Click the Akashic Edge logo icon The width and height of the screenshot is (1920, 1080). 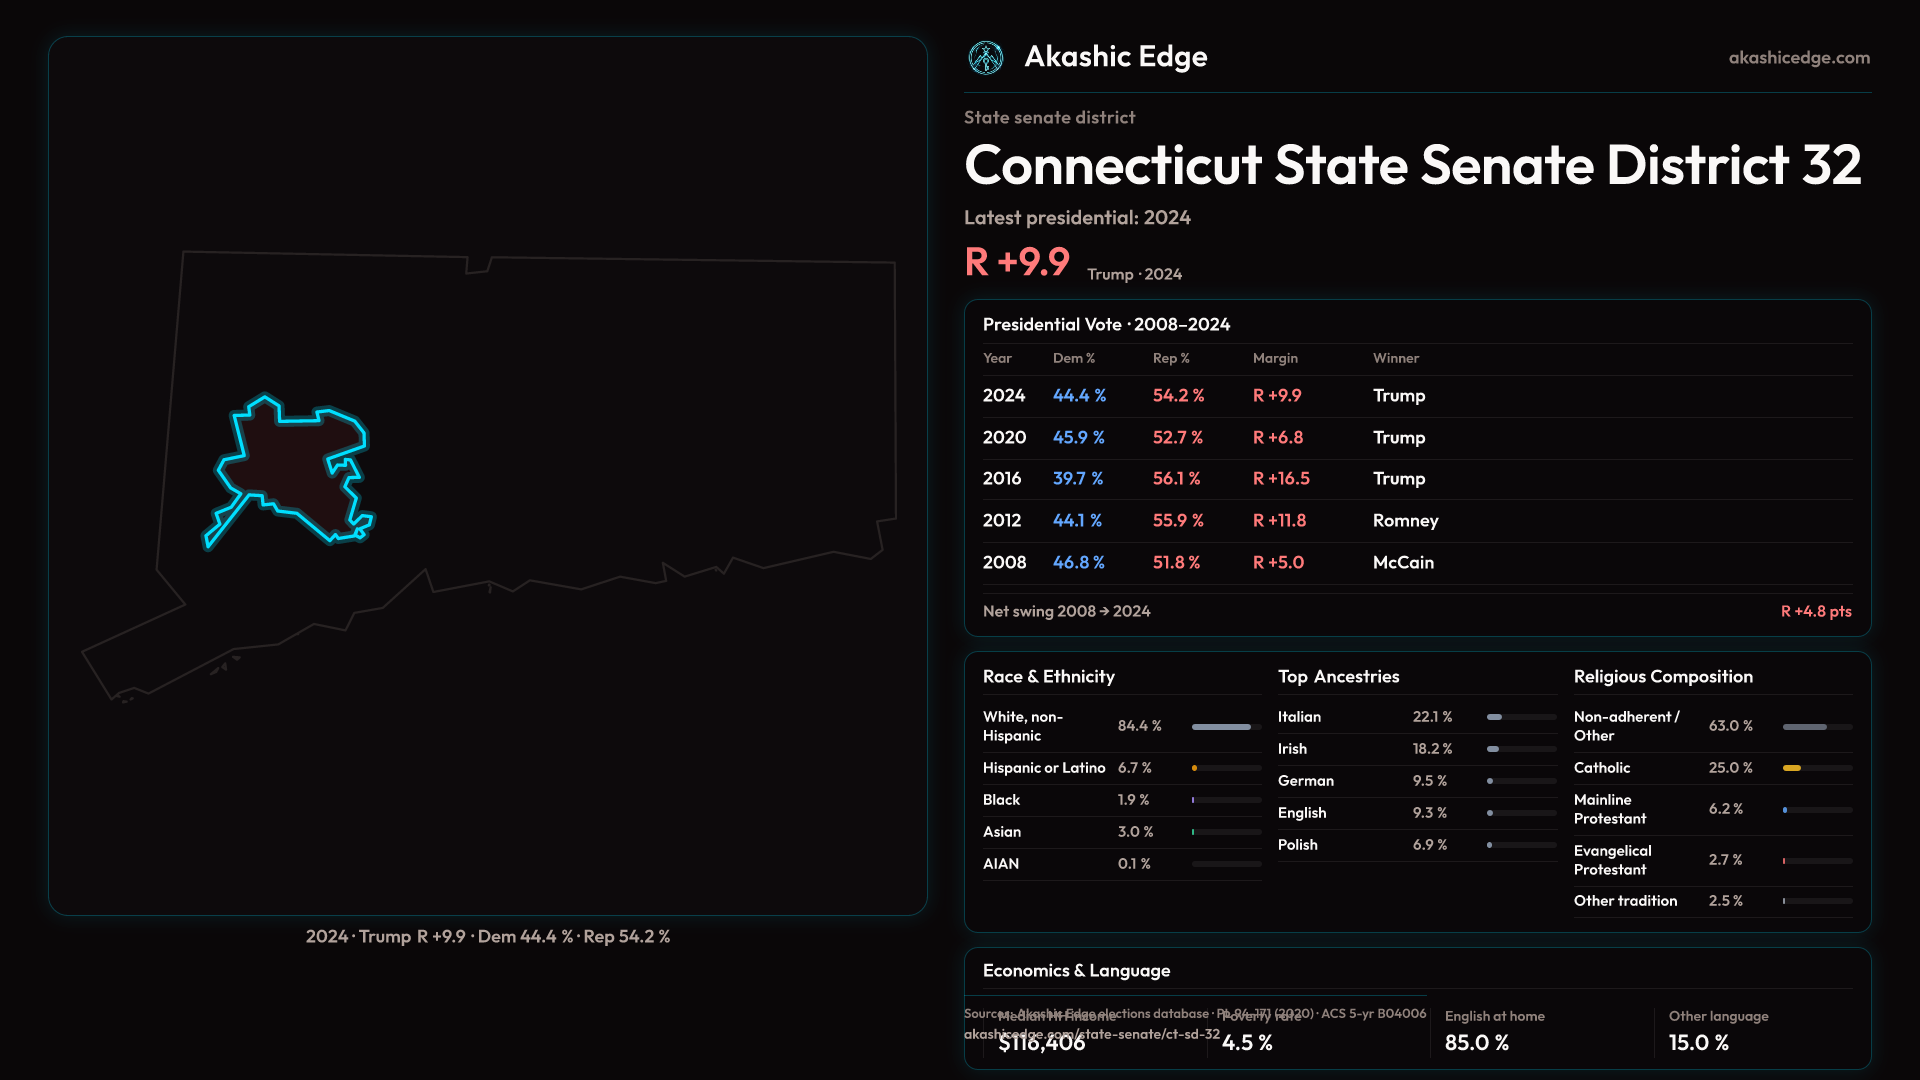(x=986, y=58)
